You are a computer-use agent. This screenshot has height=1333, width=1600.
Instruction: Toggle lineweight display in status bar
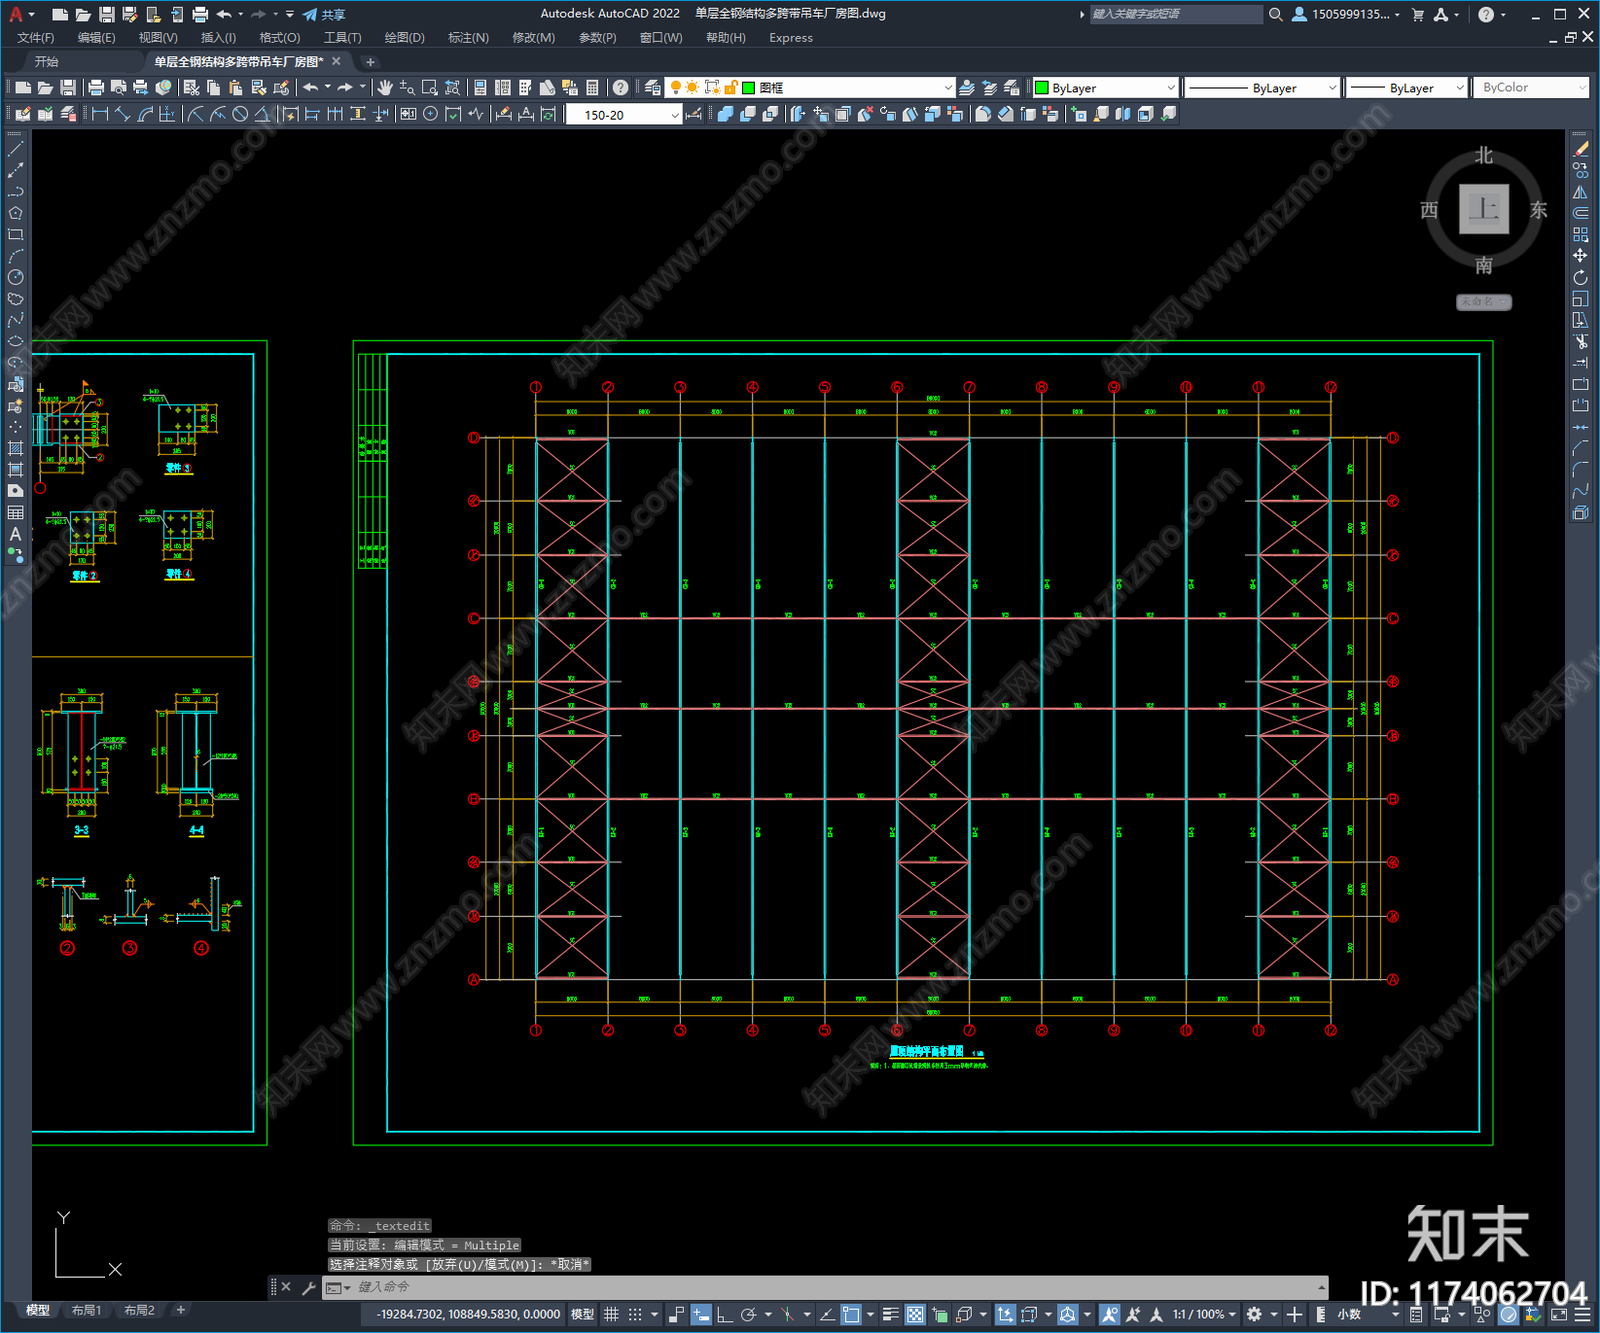(890, 1314)
